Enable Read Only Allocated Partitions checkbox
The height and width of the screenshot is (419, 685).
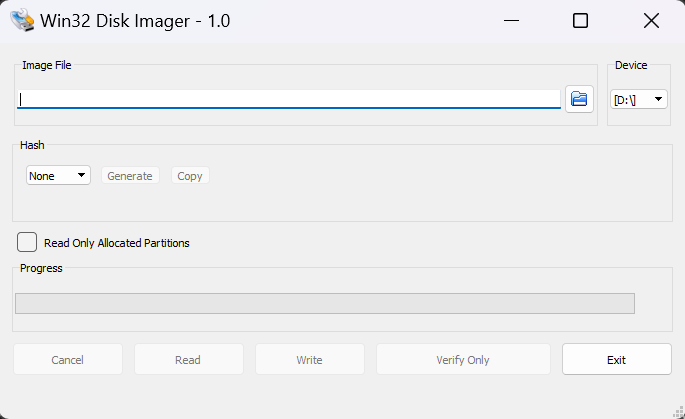tap(27, 242)
